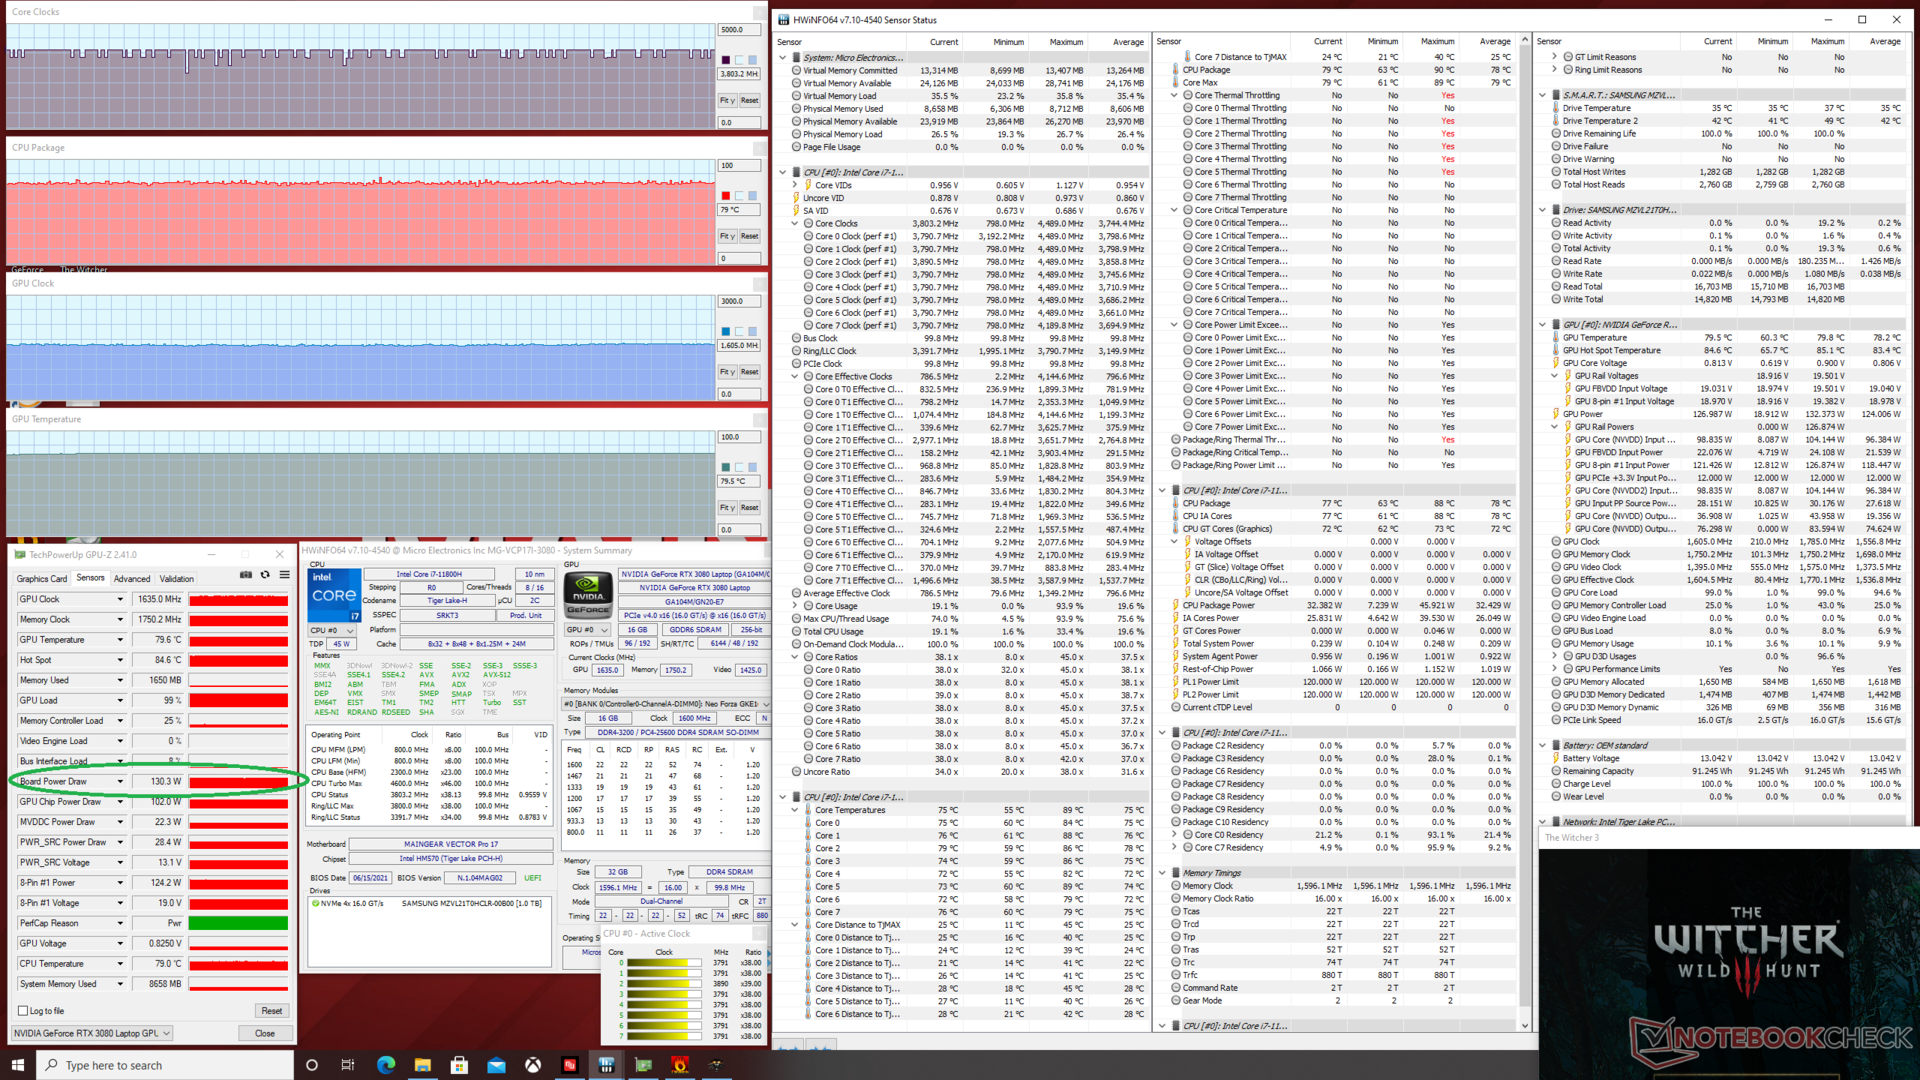Click the Current column header in first sensor panel
This screenshot has height=1080, width=1920.
click(x=943, y=42)
